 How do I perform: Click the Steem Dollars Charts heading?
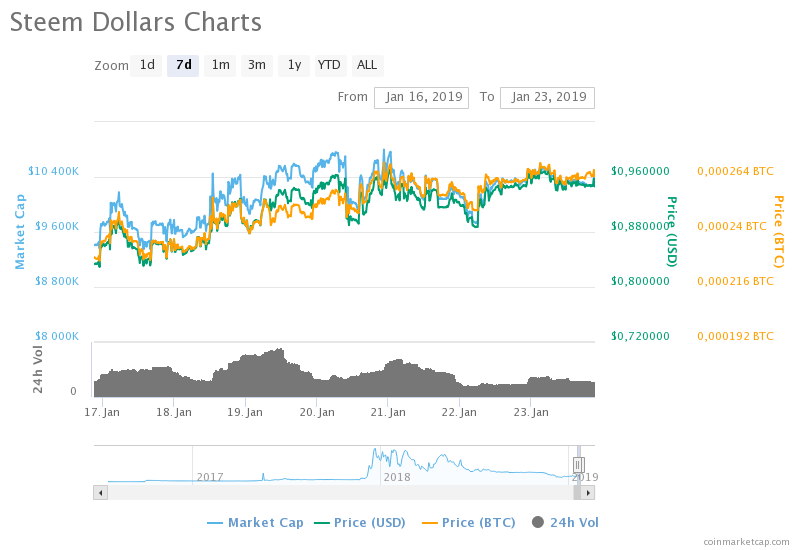coord(136,22)
